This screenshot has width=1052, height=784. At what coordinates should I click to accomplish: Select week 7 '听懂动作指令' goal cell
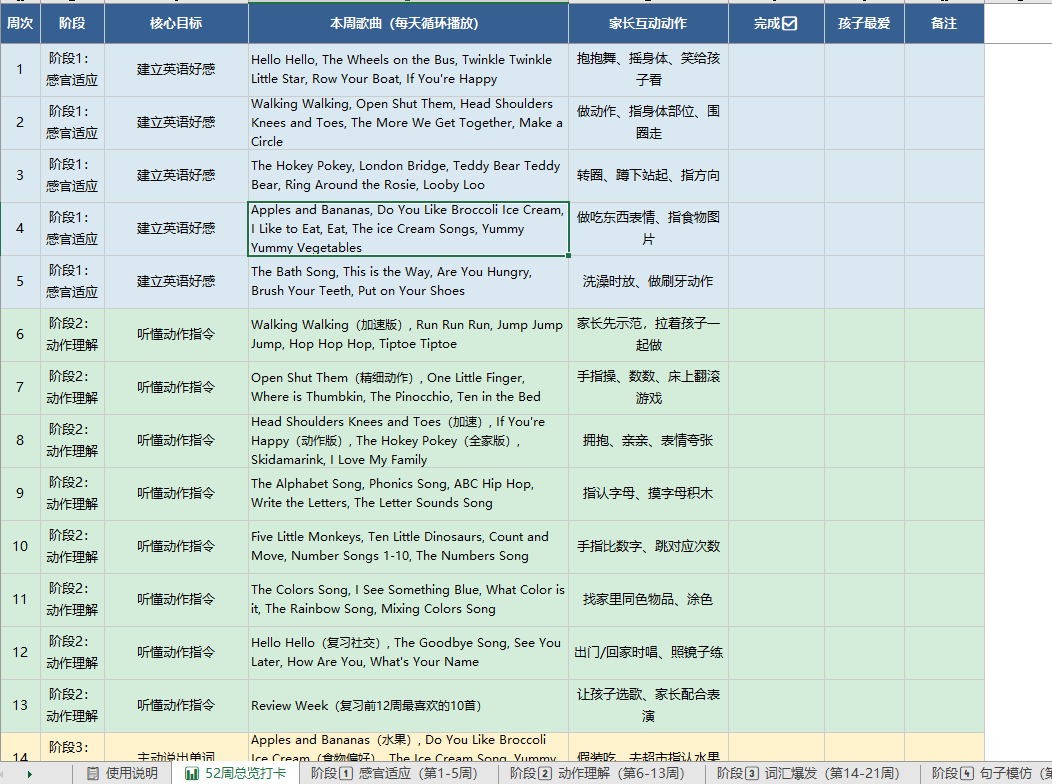(x=176, y=388)
